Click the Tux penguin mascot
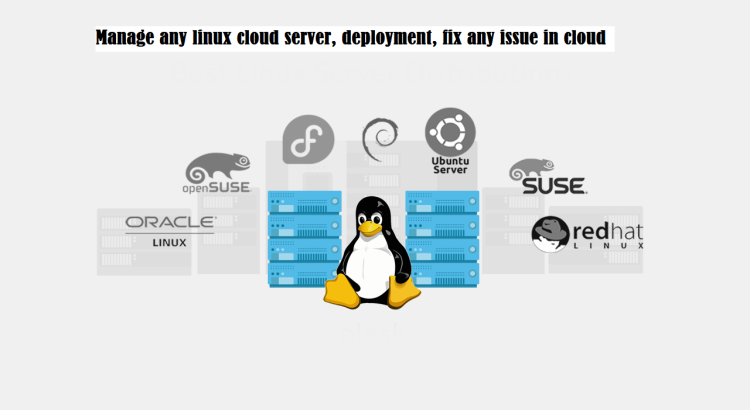This screenshot has width=750, height=410. click(x=372, y=252)
